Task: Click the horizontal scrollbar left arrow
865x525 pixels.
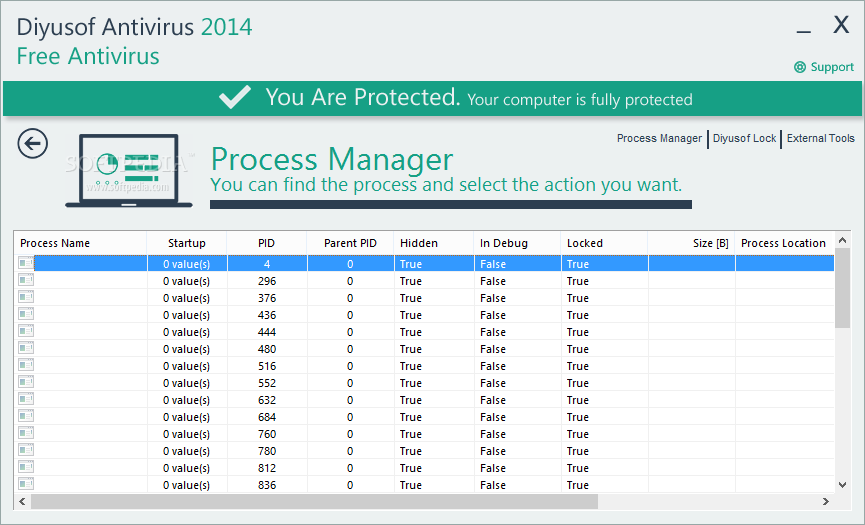Action: click(23, 501)
